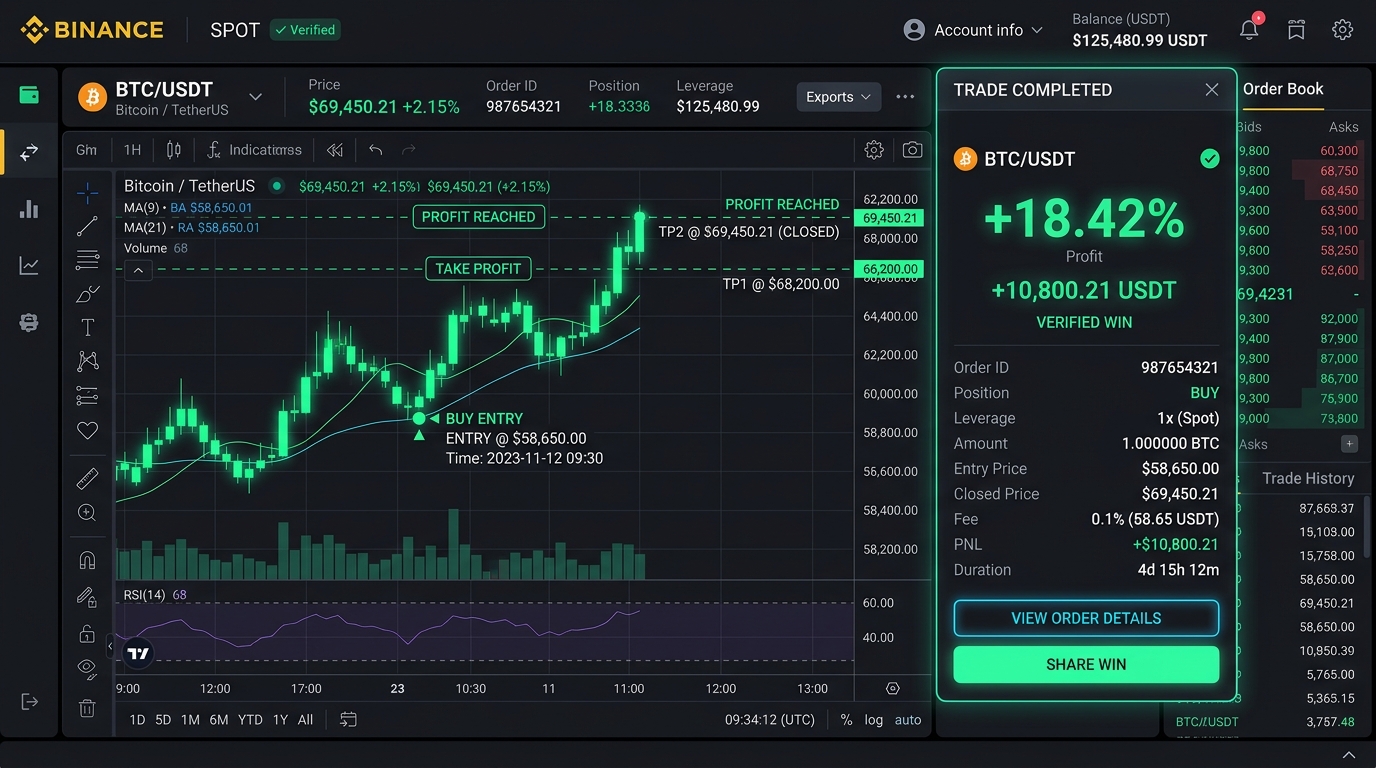Open the Indicators fx menu
The height and width of the screenshot is (768, 1376).
point(254,150)
